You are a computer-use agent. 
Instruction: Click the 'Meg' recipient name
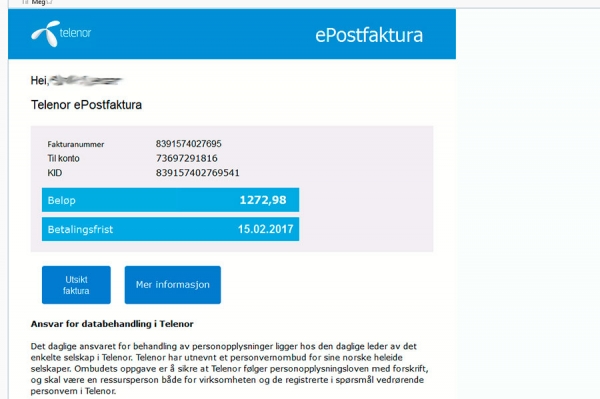(x=38, y=2)
